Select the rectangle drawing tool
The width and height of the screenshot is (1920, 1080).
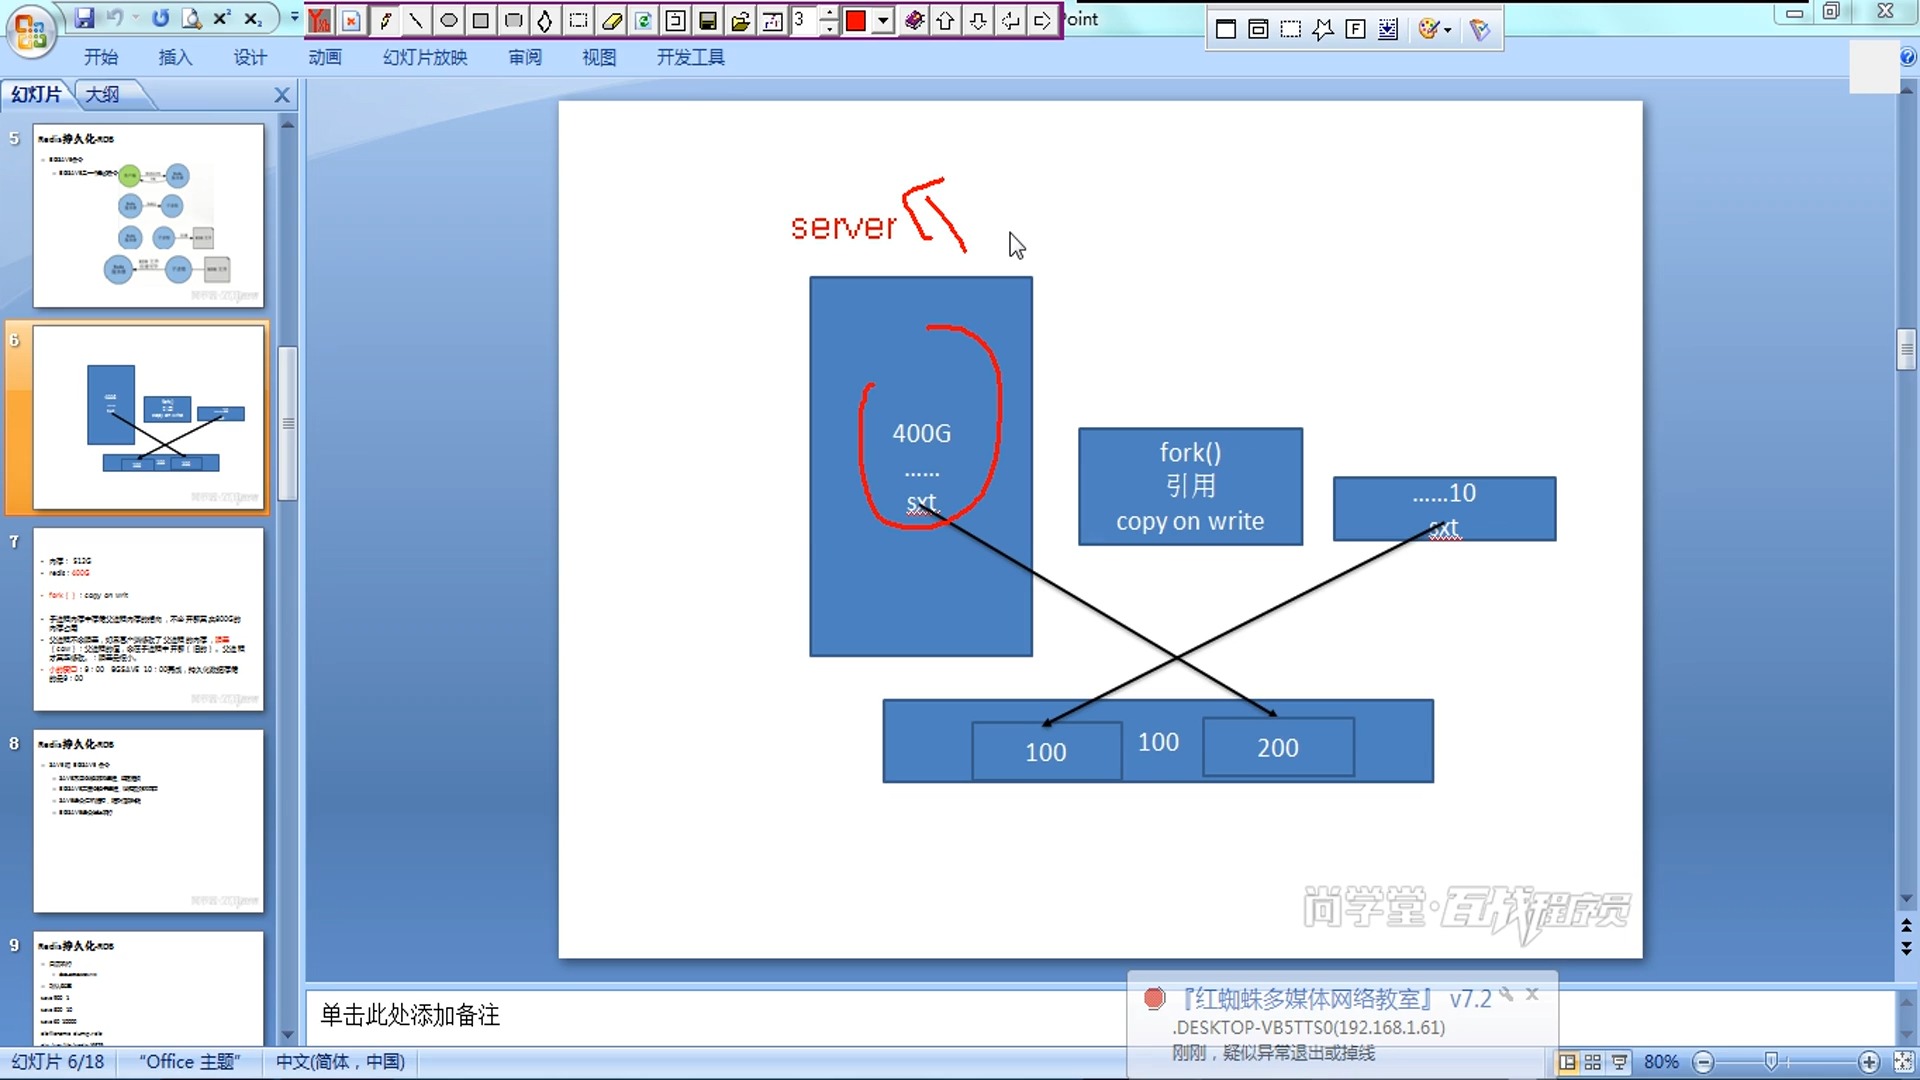481,21
